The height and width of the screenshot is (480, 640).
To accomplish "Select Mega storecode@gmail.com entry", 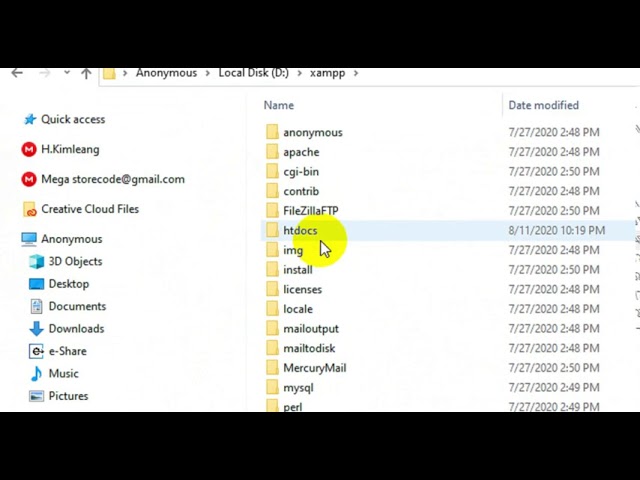I will coord(112,179).
